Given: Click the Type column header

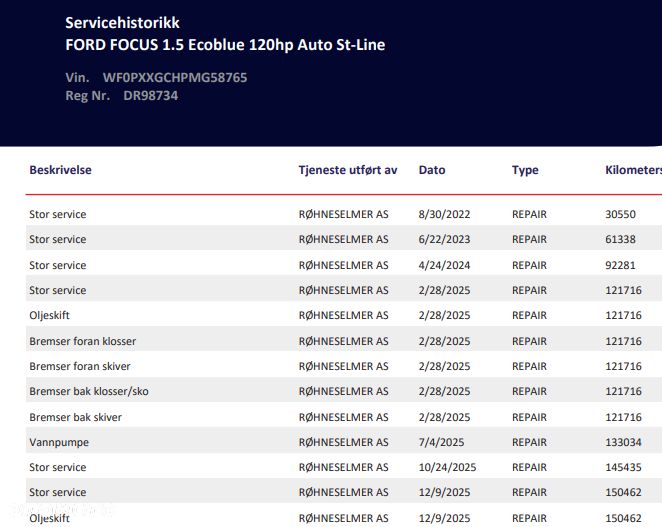Looking at the screenshot, I should pos(525,170).
